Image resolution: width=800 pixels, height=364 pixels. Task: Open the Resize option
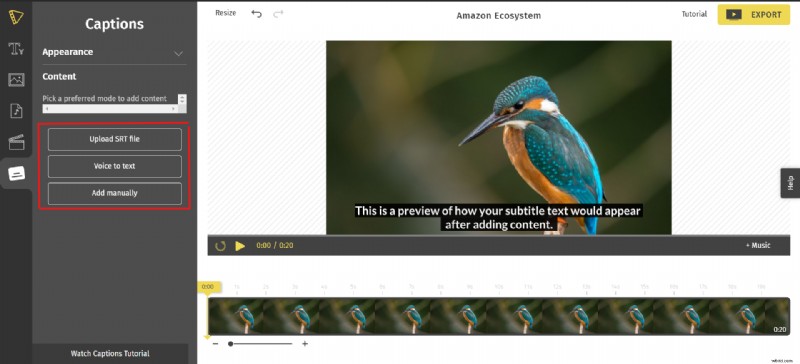click(x=226, y=13)
